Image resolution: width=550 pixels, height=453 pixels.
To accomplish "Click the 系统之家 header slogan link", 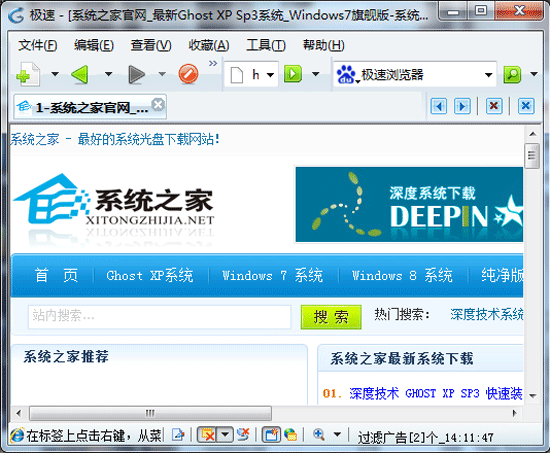I will (x=115, y=139).
